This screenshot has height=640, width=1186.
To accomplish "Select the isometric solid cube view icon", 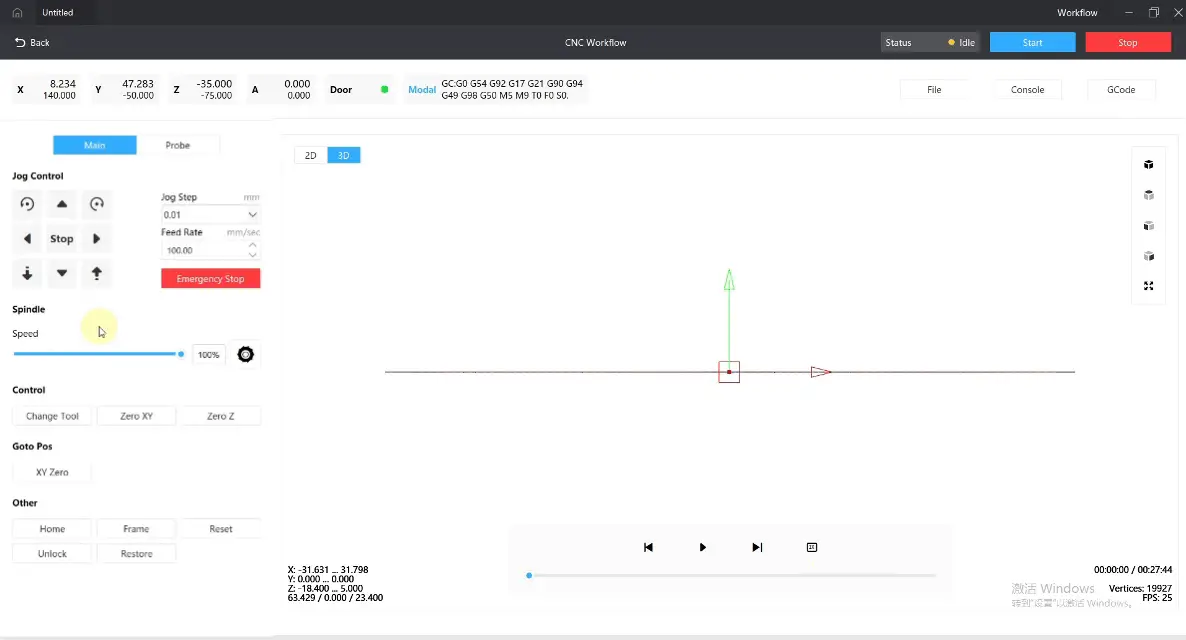I will (x=1149, y=165).
